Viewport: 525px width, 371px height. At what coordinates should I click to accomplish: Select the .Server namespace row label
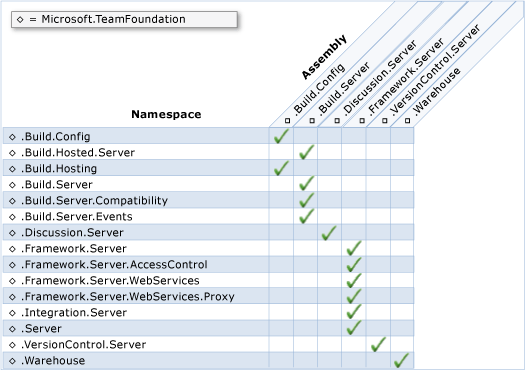click(x=41, y=328)
